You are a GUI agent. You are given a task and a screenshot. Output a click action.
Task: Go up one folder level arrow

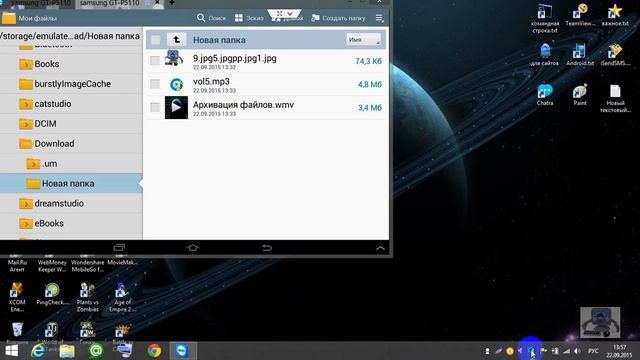[176, 40]
